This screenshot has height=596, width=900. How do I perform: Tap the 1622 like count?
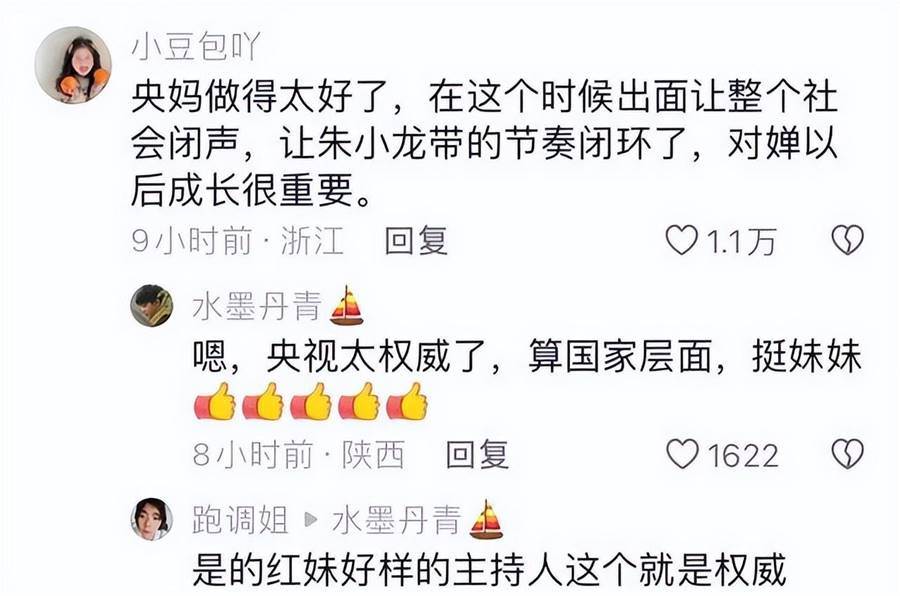[743, 455]
